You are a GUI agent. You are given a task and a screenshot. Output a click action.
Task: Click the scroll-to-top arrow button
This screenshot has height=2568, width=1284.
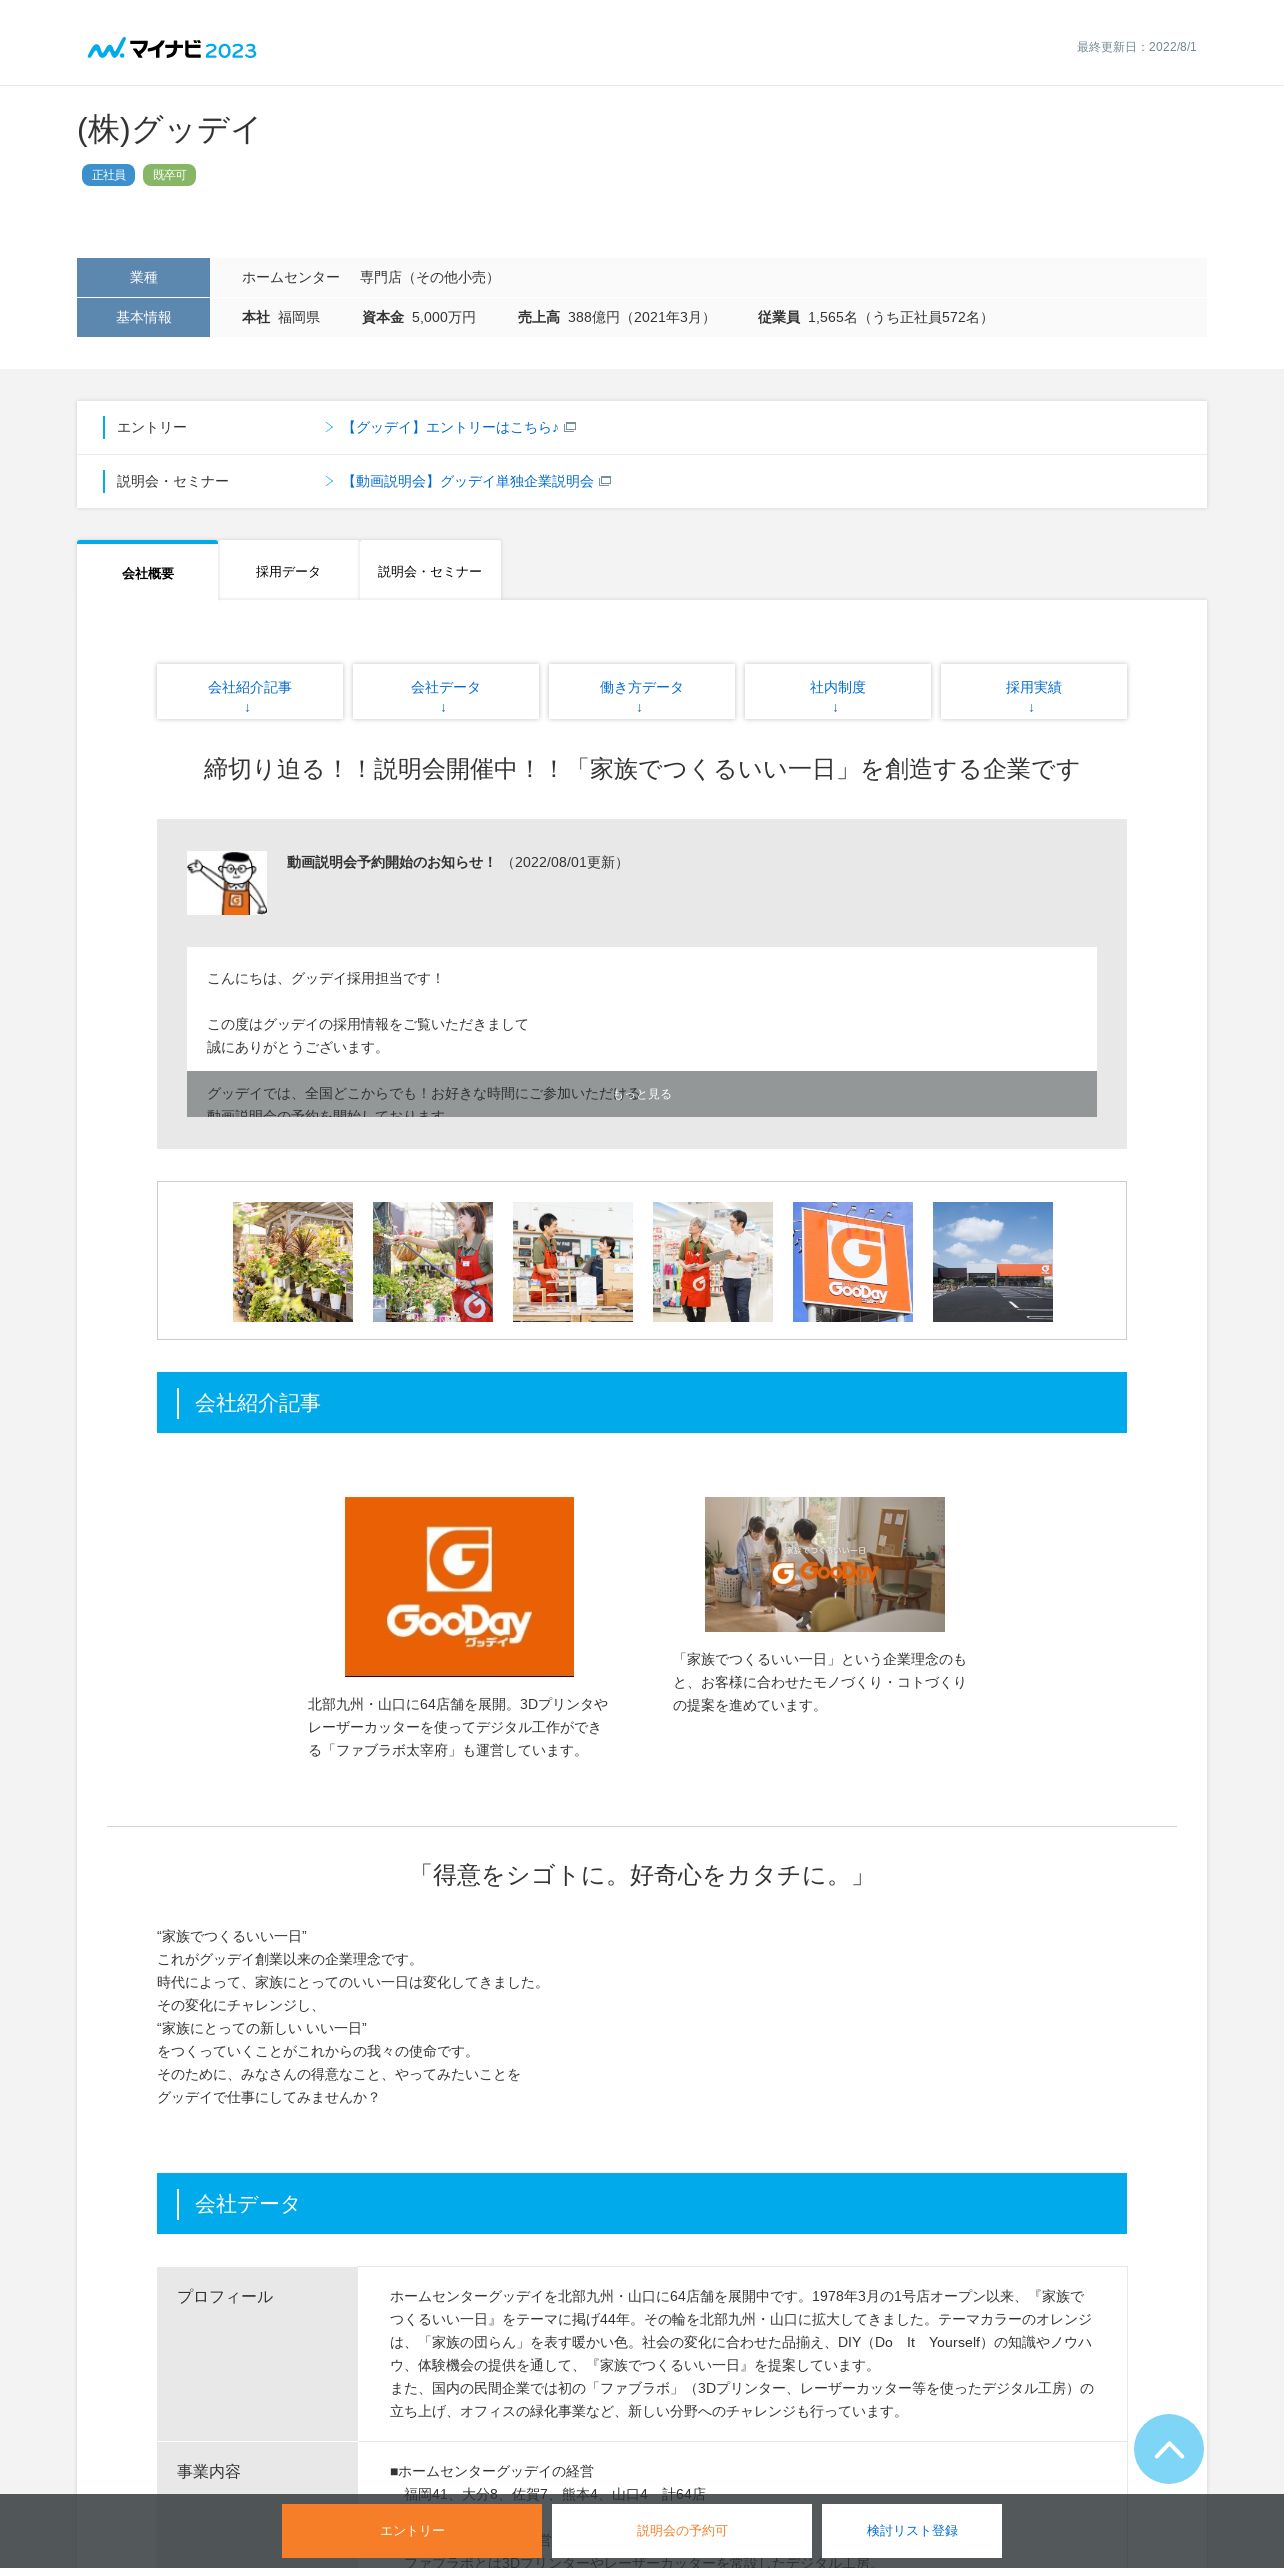tap(1168, 2448)
